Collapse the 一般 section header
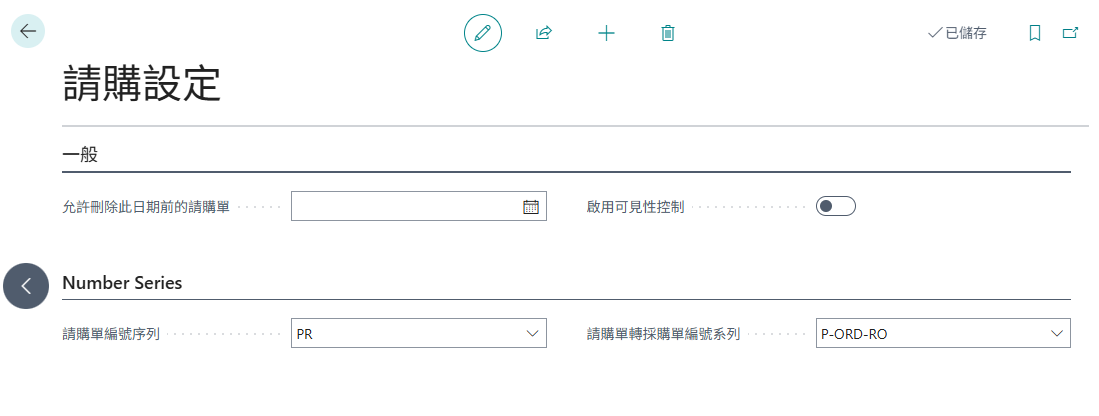Viewport: 1099px width, 416px height. [80, 155]
